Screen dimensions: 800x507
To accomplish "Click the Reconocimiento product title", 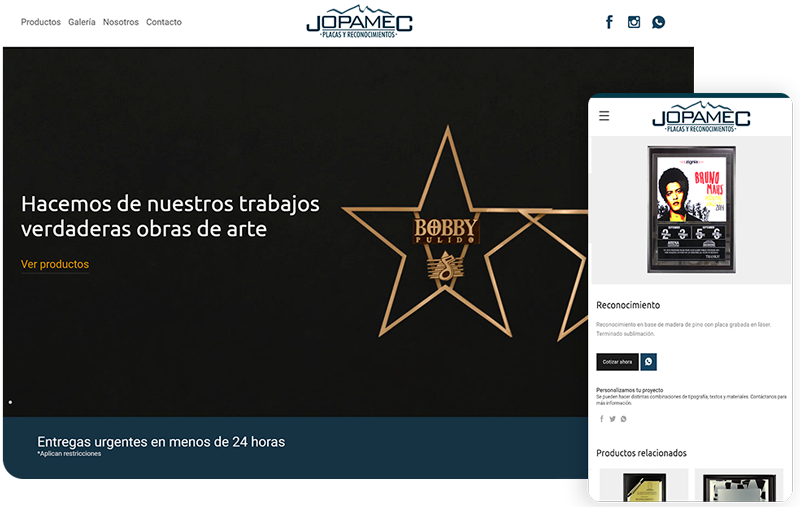I will (x=628, y=305).
